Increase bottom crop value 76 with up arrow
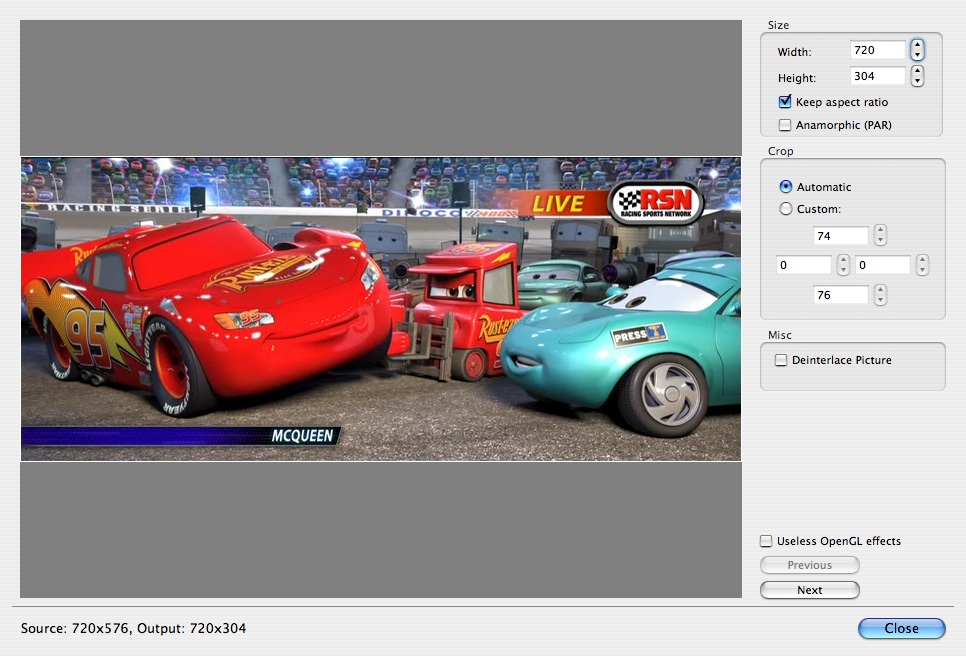Image resolution: width=966 pixels, height=656 pixels. (x=880, y=289)
